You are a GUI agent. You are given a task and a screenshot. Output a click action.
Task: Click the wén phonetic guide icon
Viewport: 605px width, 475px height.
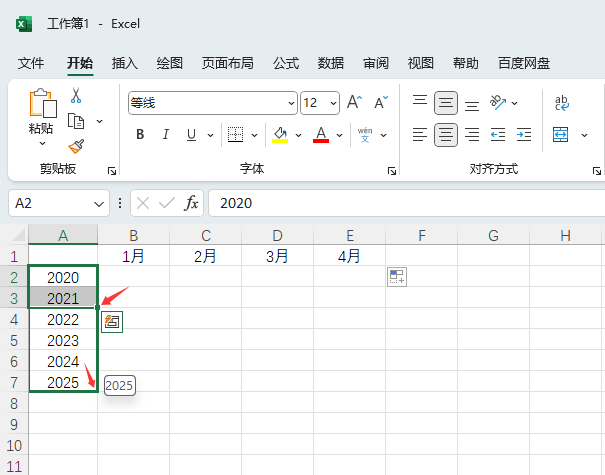[x=365, y=135]
